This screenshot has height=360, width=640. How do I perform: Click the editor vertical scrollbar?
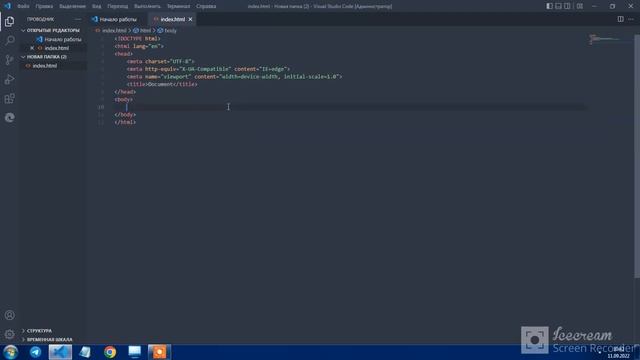pos(637,155)
